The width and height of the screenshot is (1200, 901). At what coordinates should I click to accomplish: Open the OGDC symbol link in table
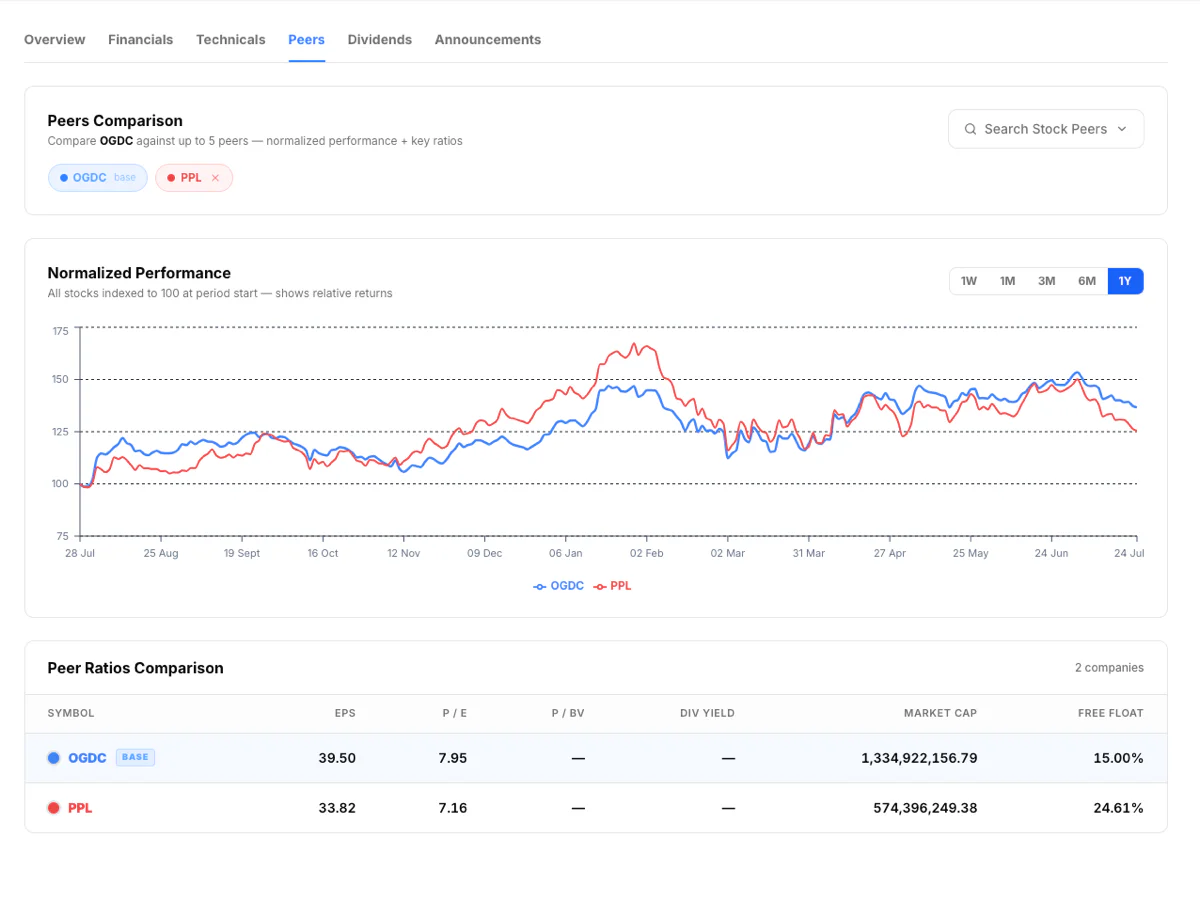click(87, 758)
